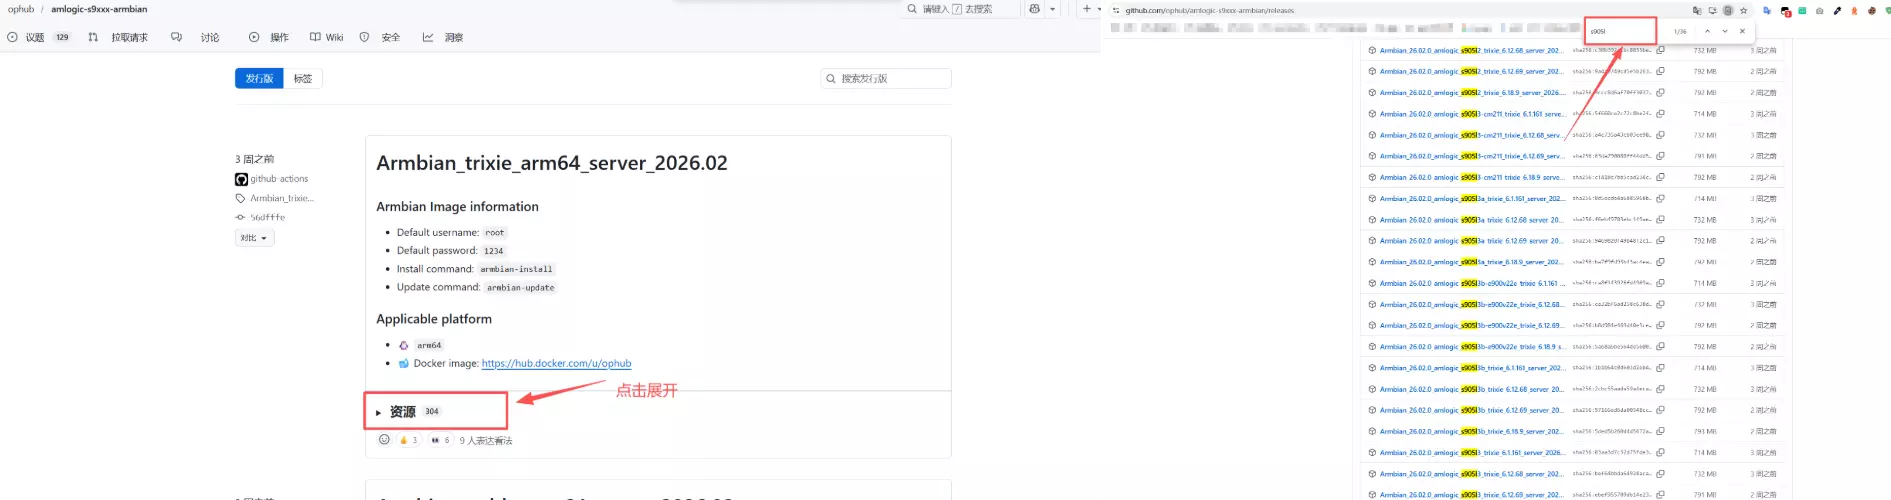Open the 拉取请求 (Pull requests) tab
The image size is (1891, 500).
(119, 37)
